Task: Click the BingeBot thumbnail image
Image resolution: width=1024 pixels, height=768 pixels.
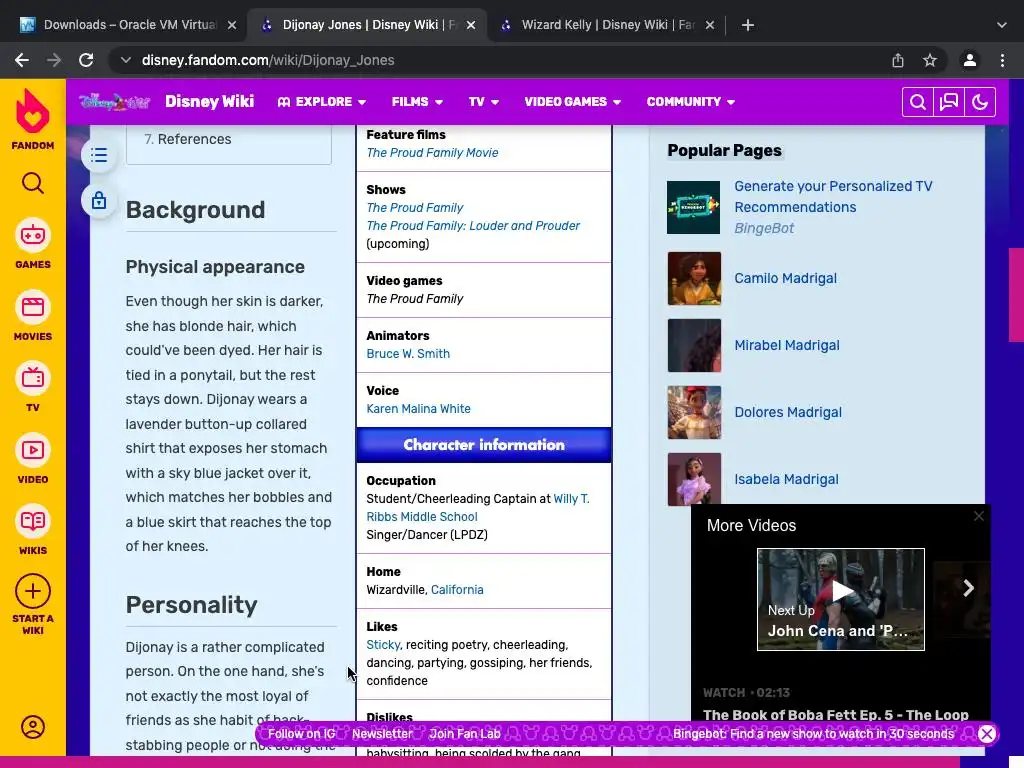Action: click(694, 207)
